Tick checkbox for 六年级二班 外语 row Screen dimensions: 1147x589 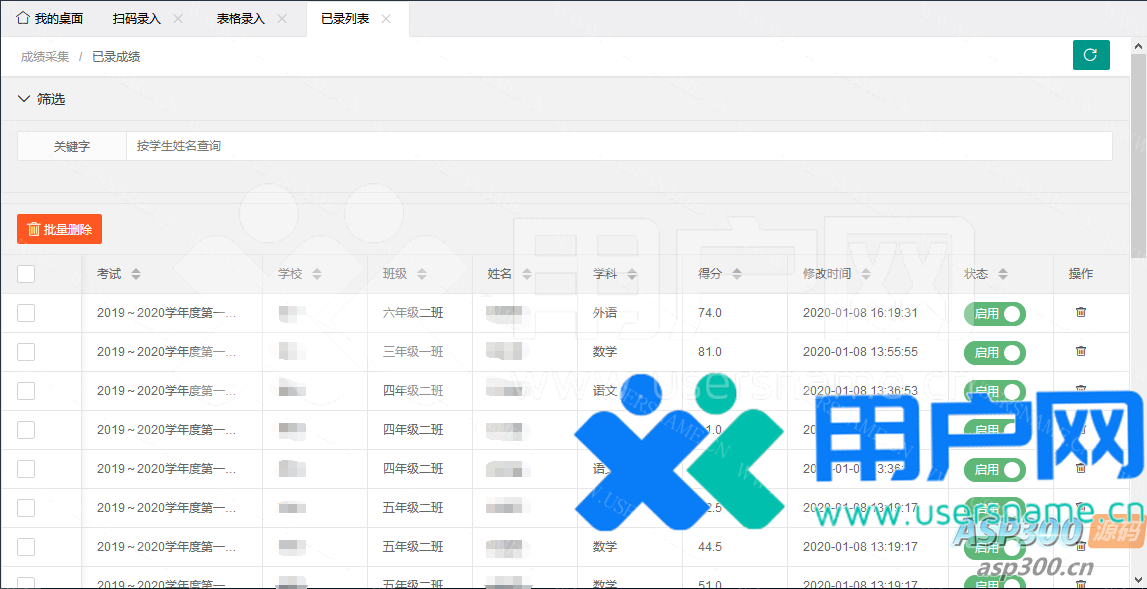pos(26,313)
